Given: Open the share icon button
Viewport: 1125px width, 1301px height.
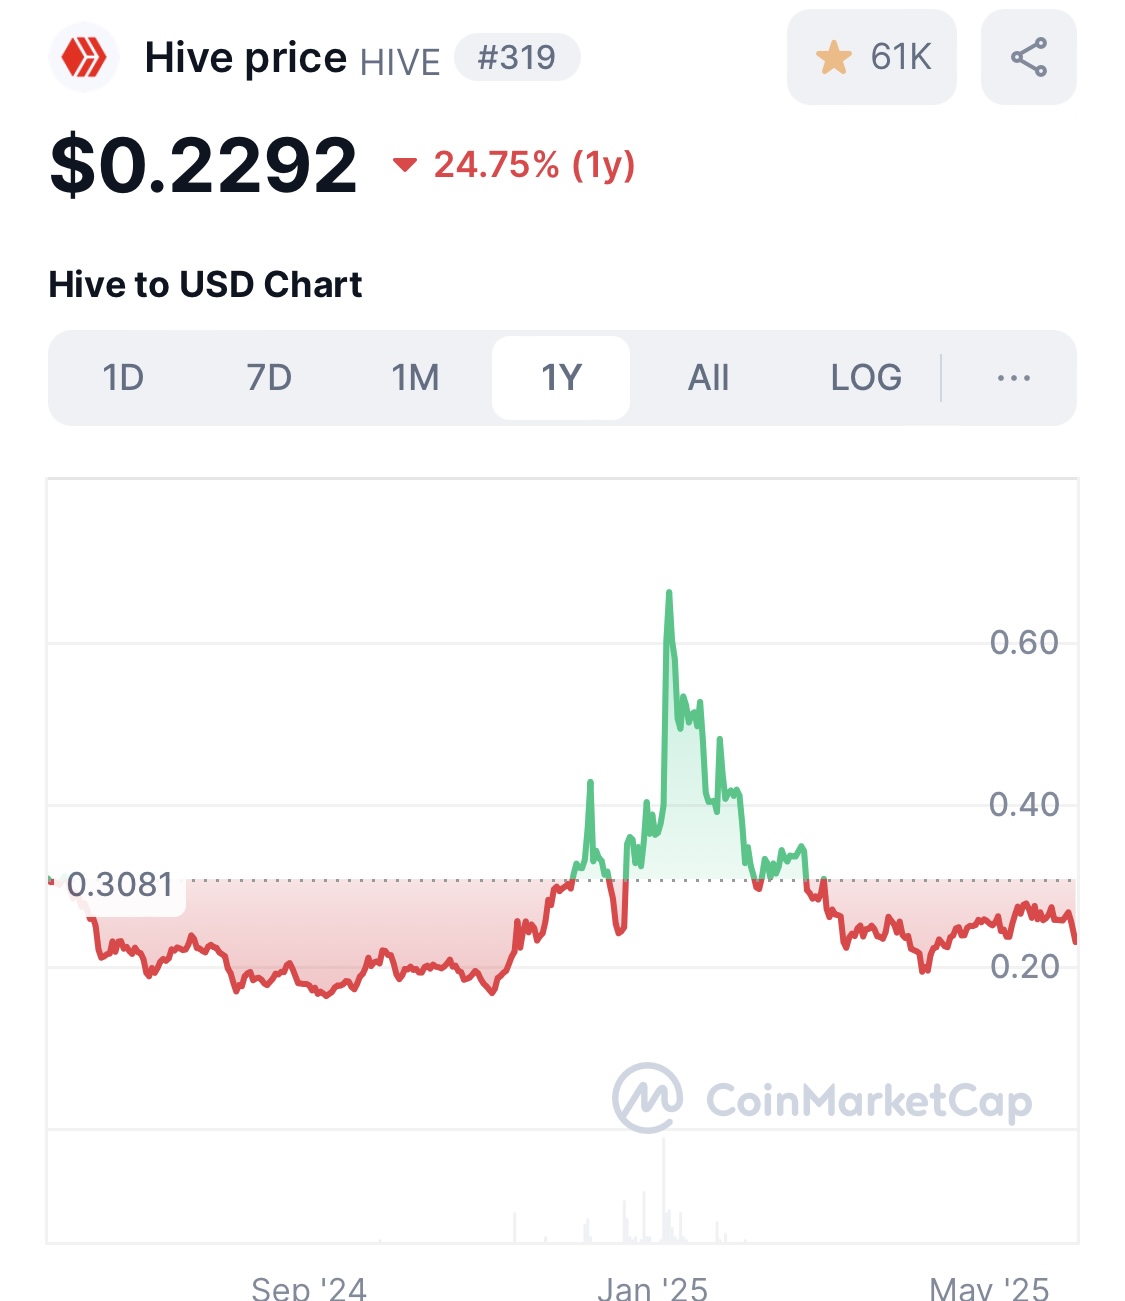Looking at the screenshot, I should (x=1028, y=57).
